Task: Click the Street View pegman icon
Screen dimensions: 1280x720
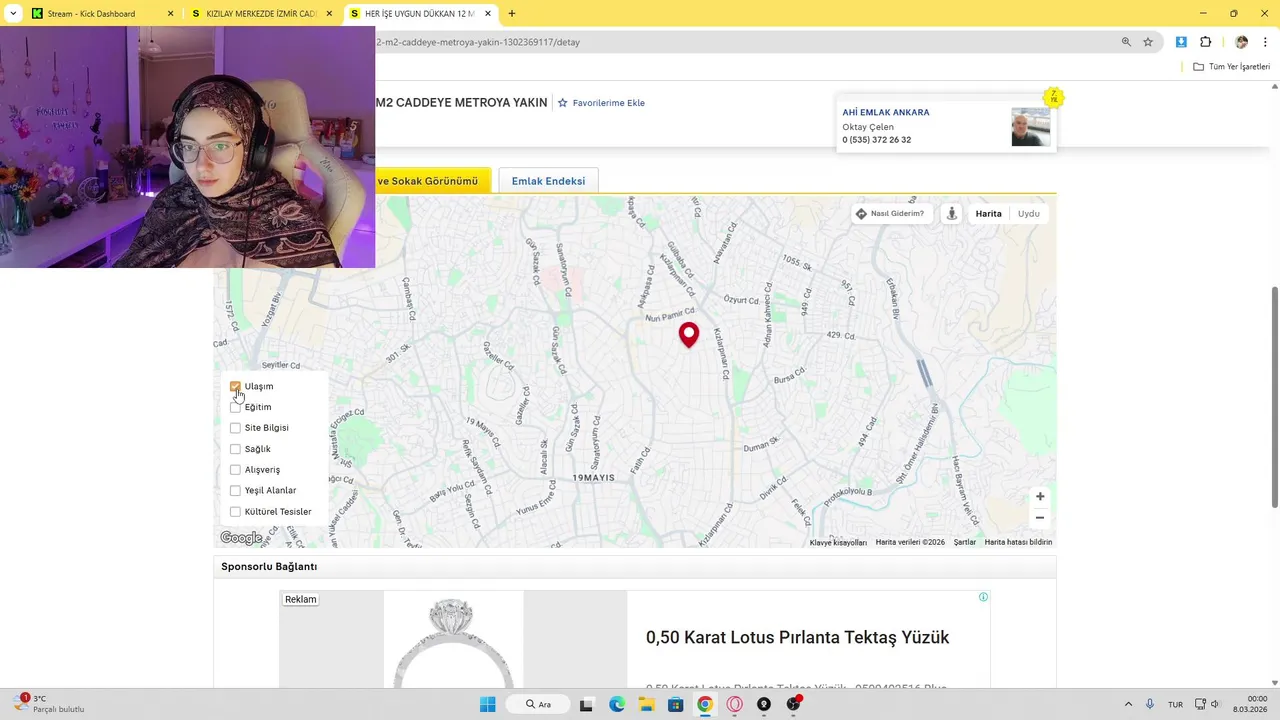Action: click(x=952, y=214)
